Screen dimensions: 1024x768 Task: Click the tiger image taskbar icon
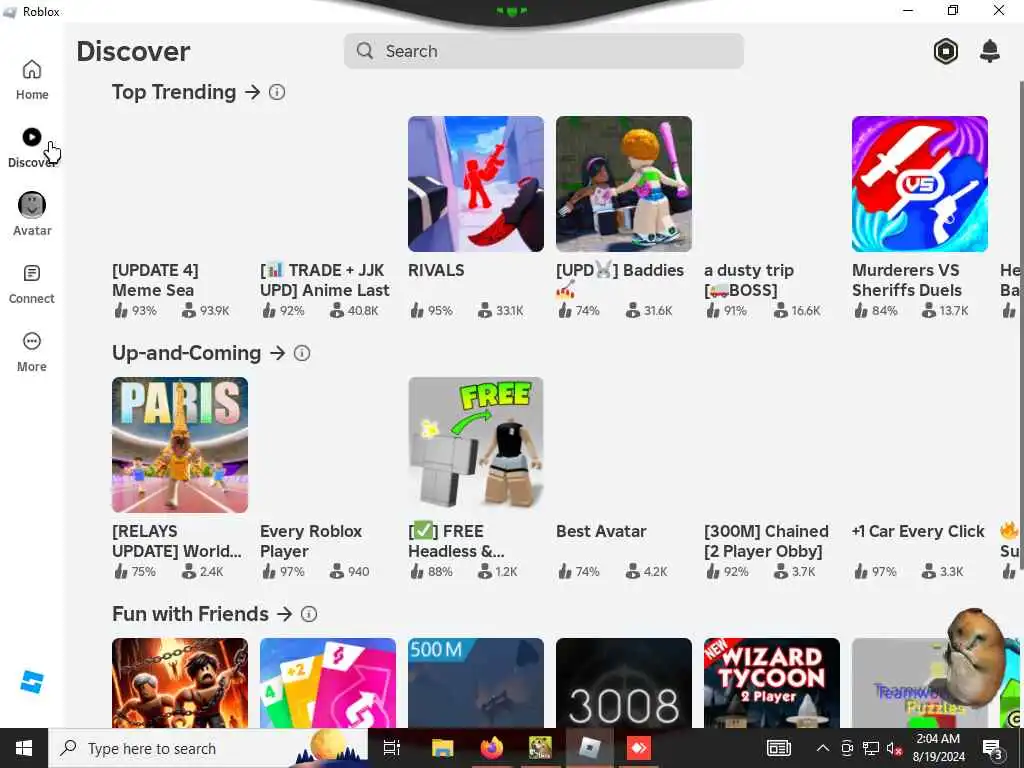(x=540, y=748)
